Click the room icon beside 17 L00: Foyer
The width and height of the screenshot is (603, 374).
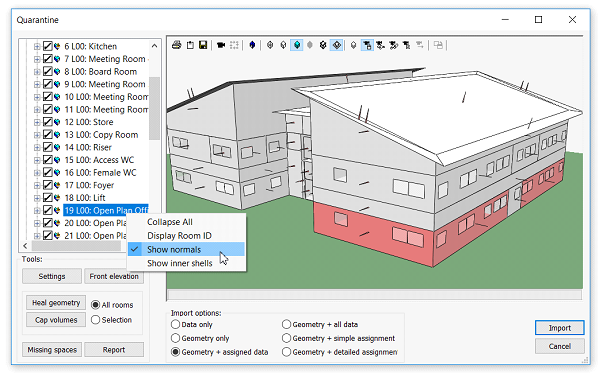pos(57,185)
